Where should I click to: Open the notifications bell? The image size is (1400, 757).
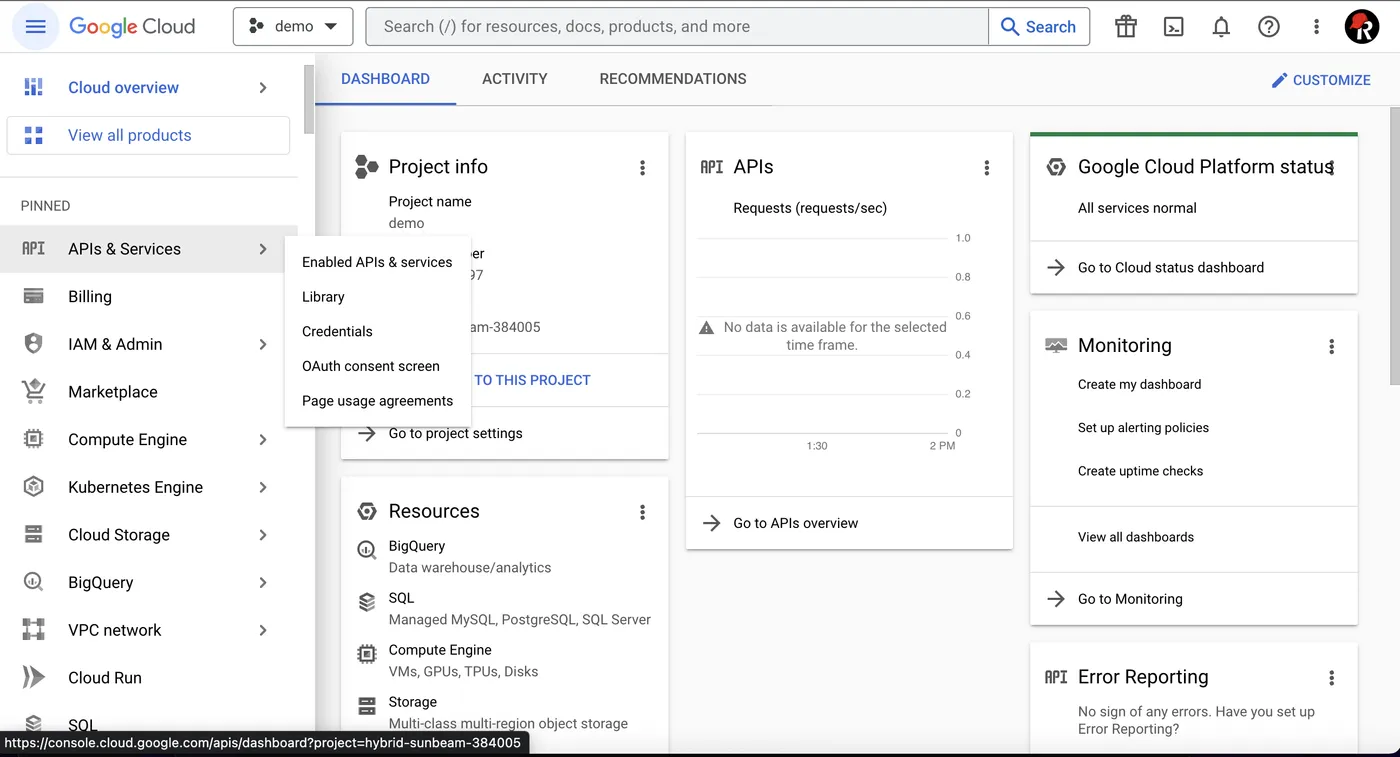tap(1221, 27)
